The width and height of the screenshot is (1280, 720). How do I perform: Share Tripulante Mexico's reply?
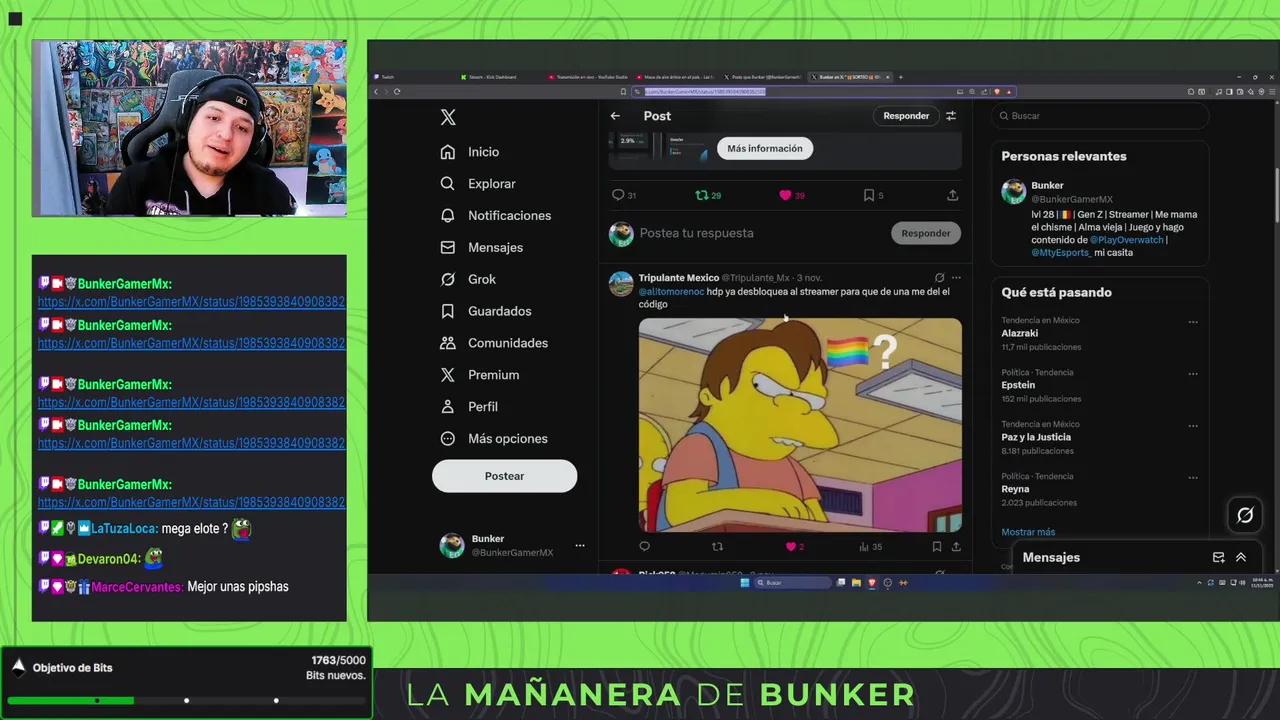coord(956,547)
